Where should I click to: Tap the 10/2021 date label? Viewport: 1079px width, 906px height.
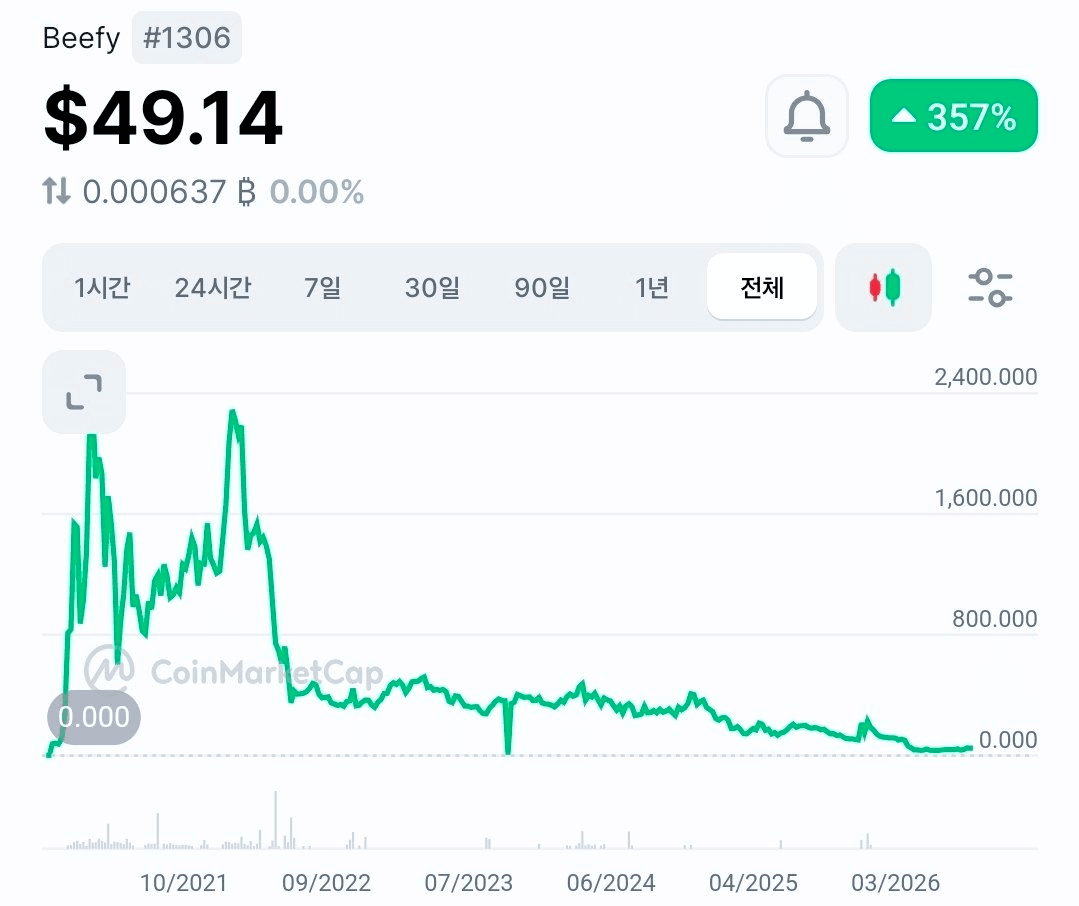(183, 883)
